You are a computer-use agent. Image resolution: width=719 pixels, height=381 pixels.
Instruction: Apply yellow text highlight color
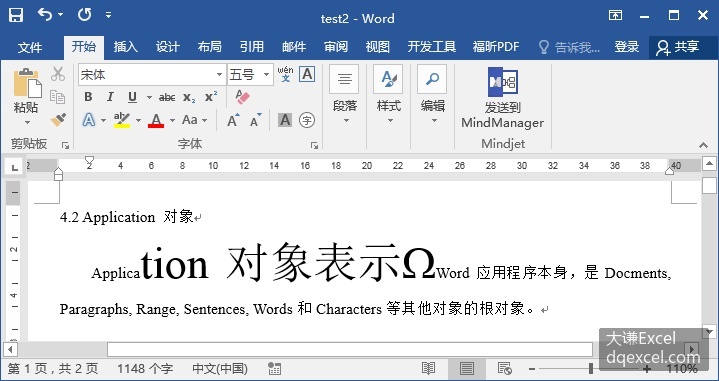[122, 120]
